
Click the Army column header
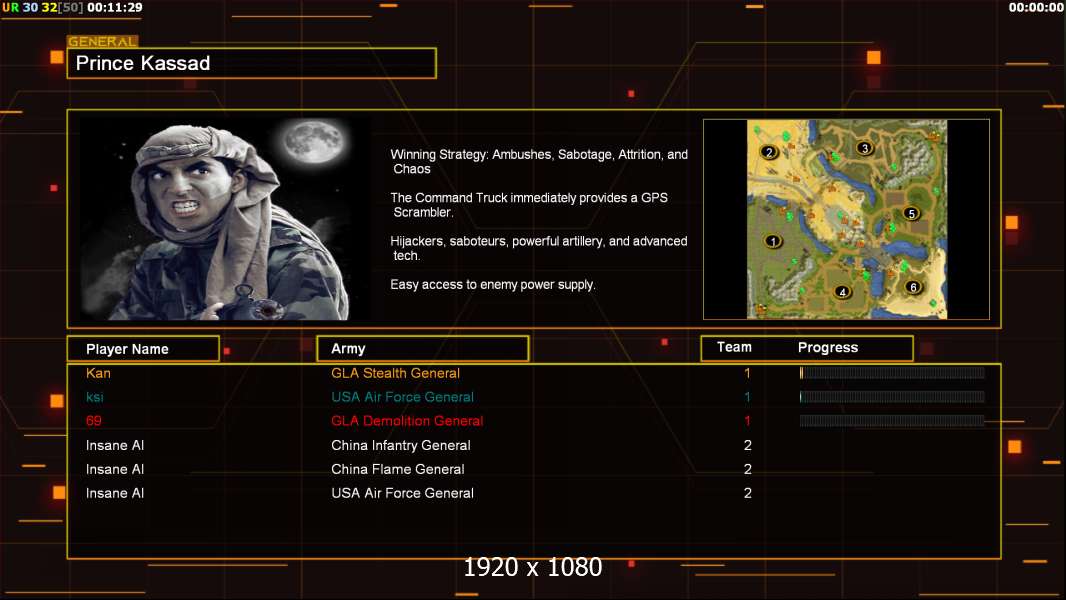[x=423, y=349]
